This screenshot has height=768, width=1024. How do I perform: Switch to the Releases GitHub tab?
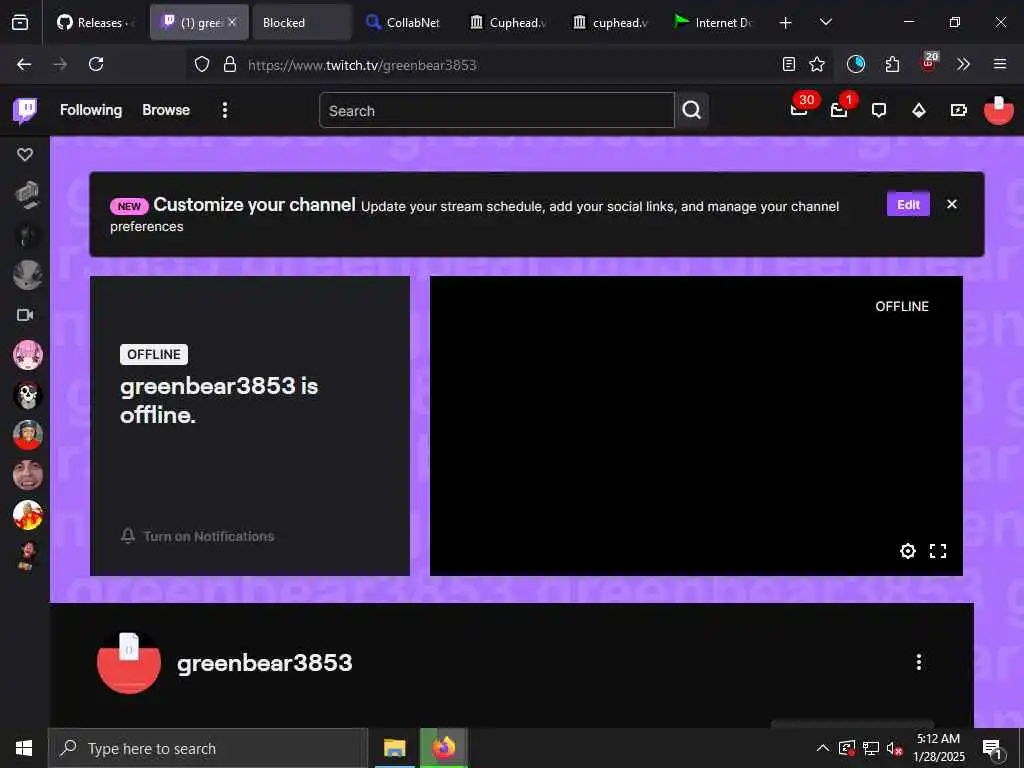click(x=95, y=22)
